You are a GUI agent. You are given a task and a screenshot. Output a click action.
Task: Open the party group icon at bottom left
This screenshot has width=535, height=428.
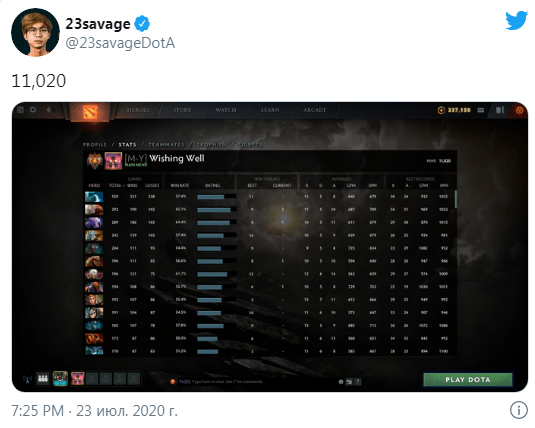(x=43, y=379)
